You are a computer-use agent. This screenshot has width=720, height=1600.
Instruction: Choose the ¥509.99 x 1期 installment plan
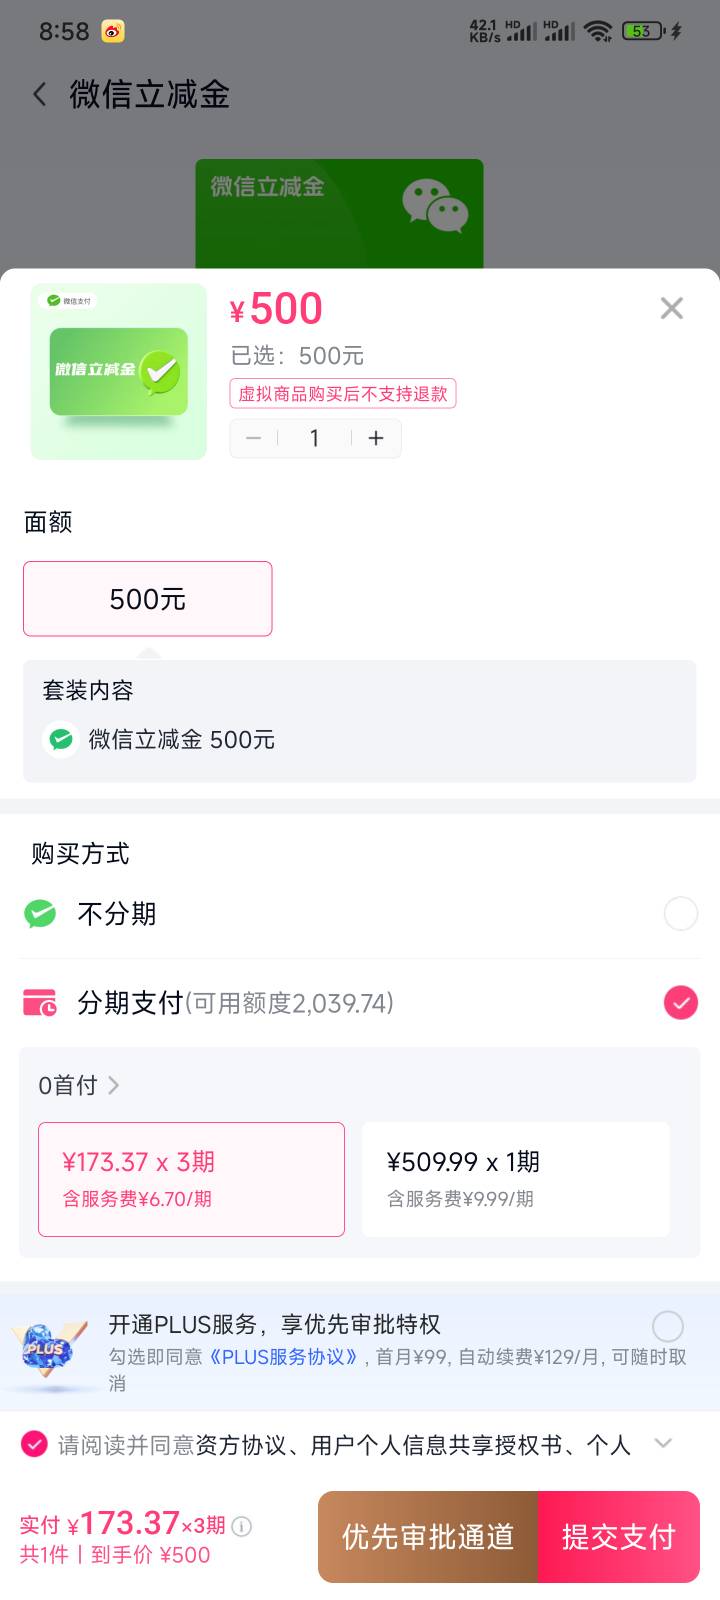pos(515,1179)
